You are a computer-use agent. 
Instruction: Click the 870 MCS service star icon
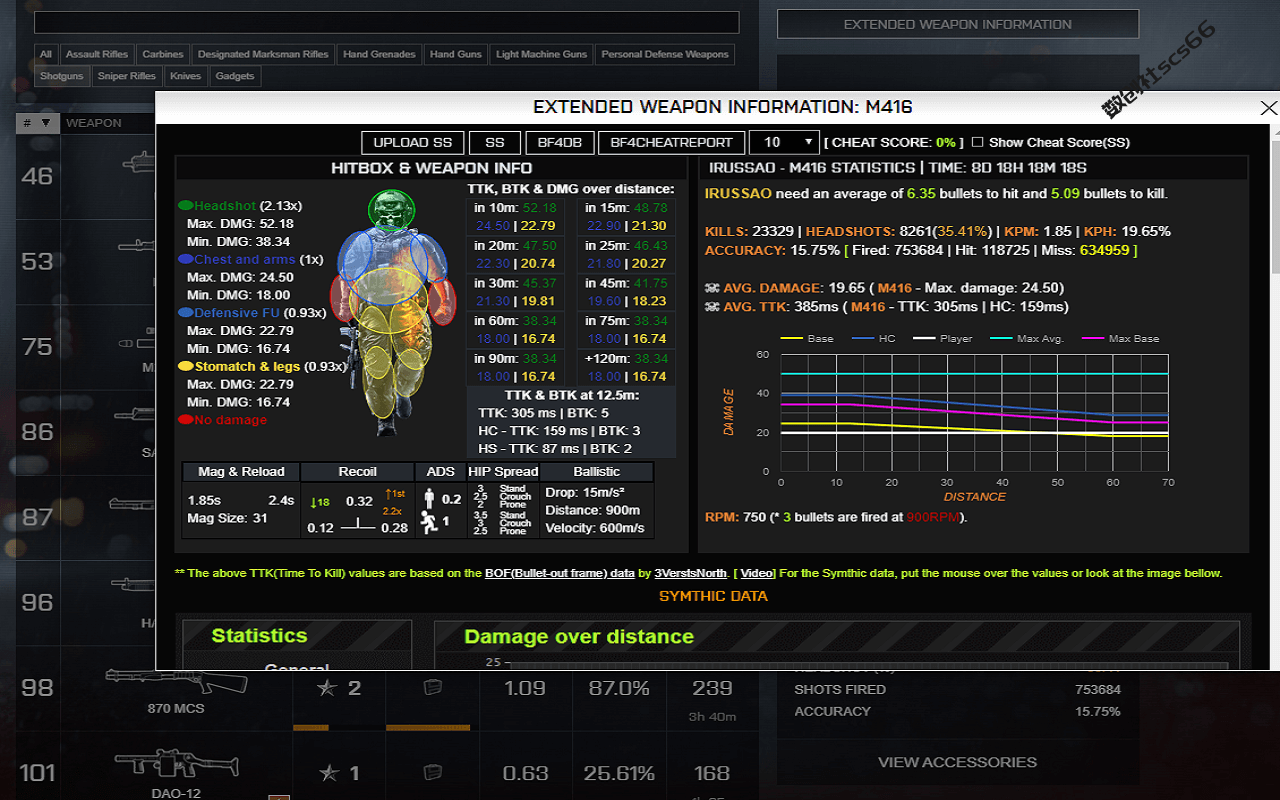click(327, 688)
